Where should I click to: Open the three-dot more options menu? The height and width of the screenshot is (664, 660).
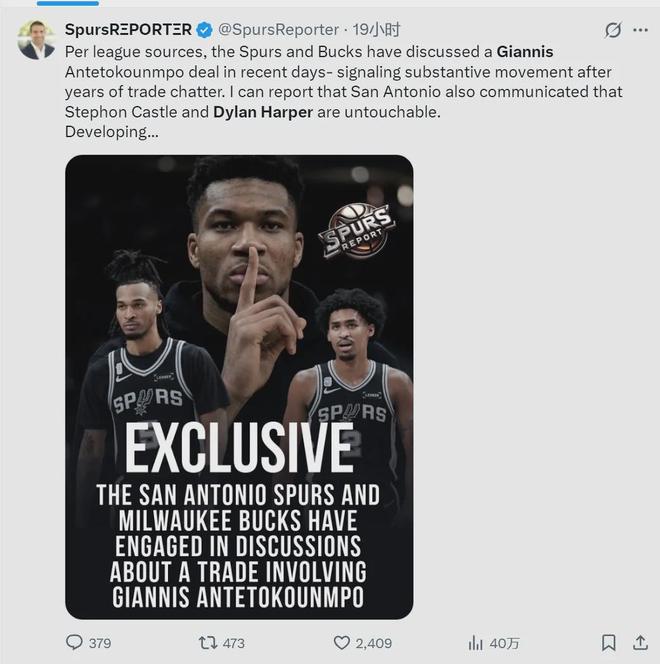[x=641, y=31]
